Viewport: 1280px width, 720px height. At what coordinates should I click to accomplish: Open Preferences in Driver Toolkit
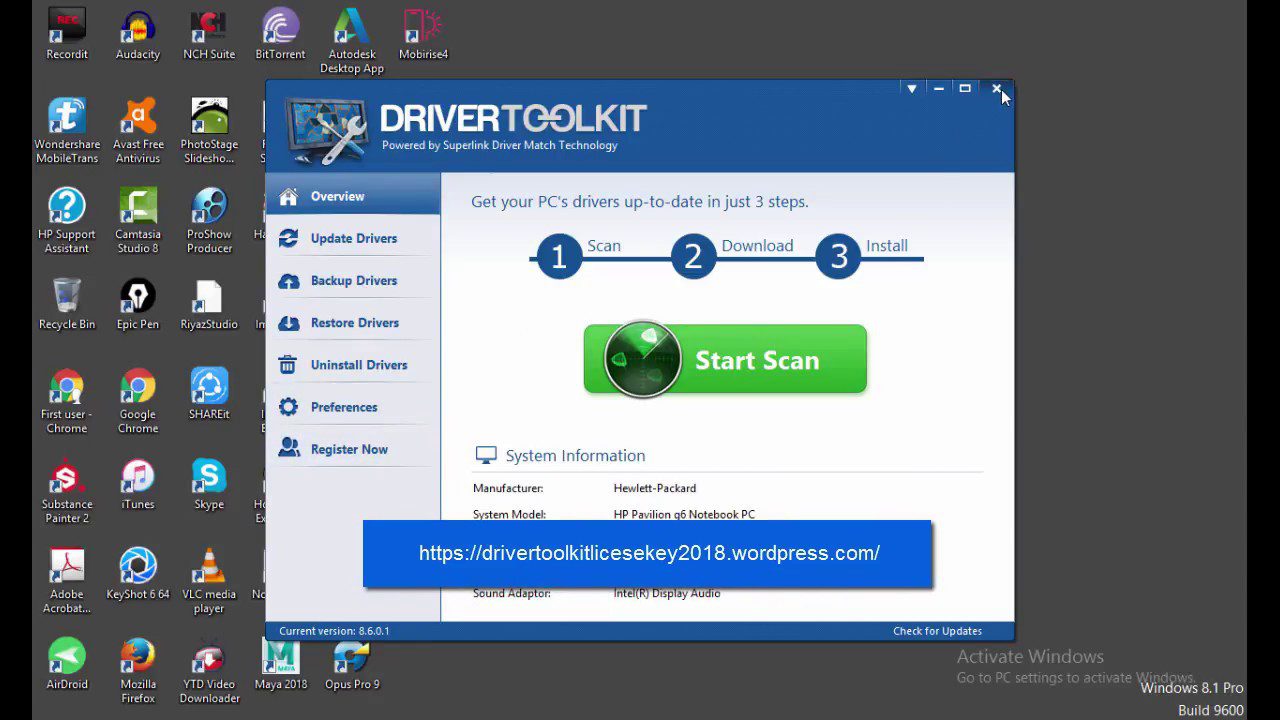(x=353, y=406)
